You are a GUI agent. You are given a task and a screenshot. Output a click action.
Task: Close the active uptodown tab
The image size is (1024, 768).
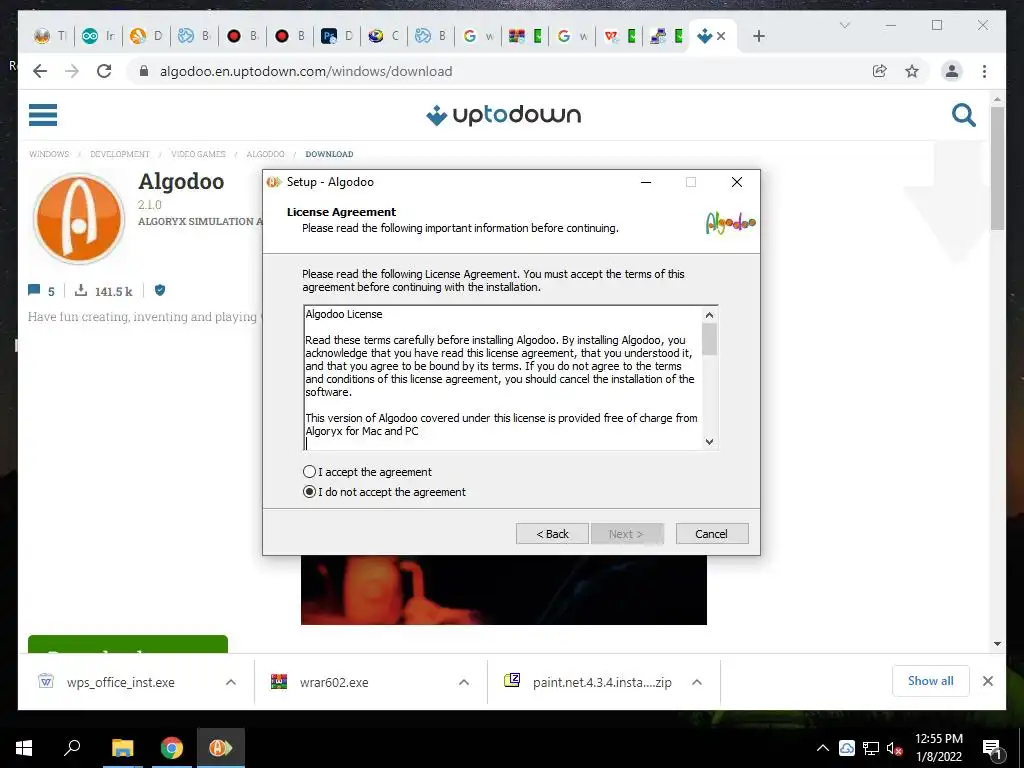click(x=721, y=37)
